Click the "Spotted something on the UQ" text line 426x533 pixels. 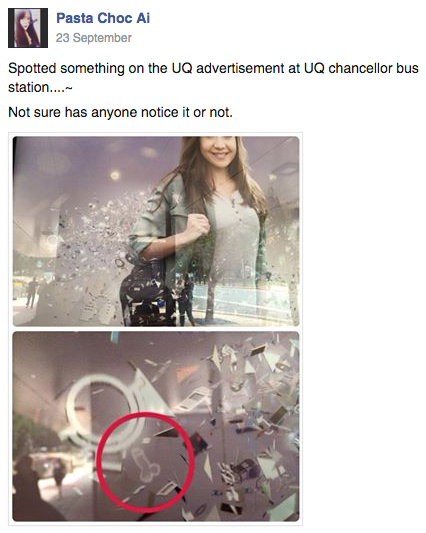(213, 68)
